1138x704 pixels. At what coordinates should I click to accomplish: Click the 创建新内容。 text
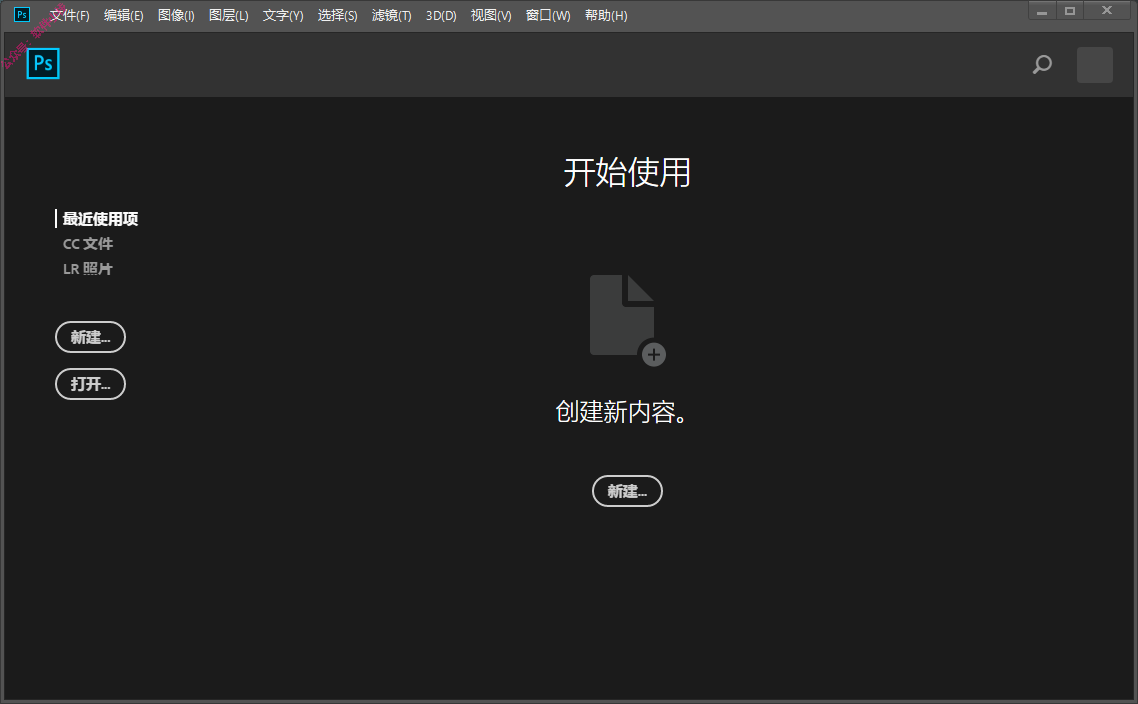pyautogui.click(x=621, y=412)
